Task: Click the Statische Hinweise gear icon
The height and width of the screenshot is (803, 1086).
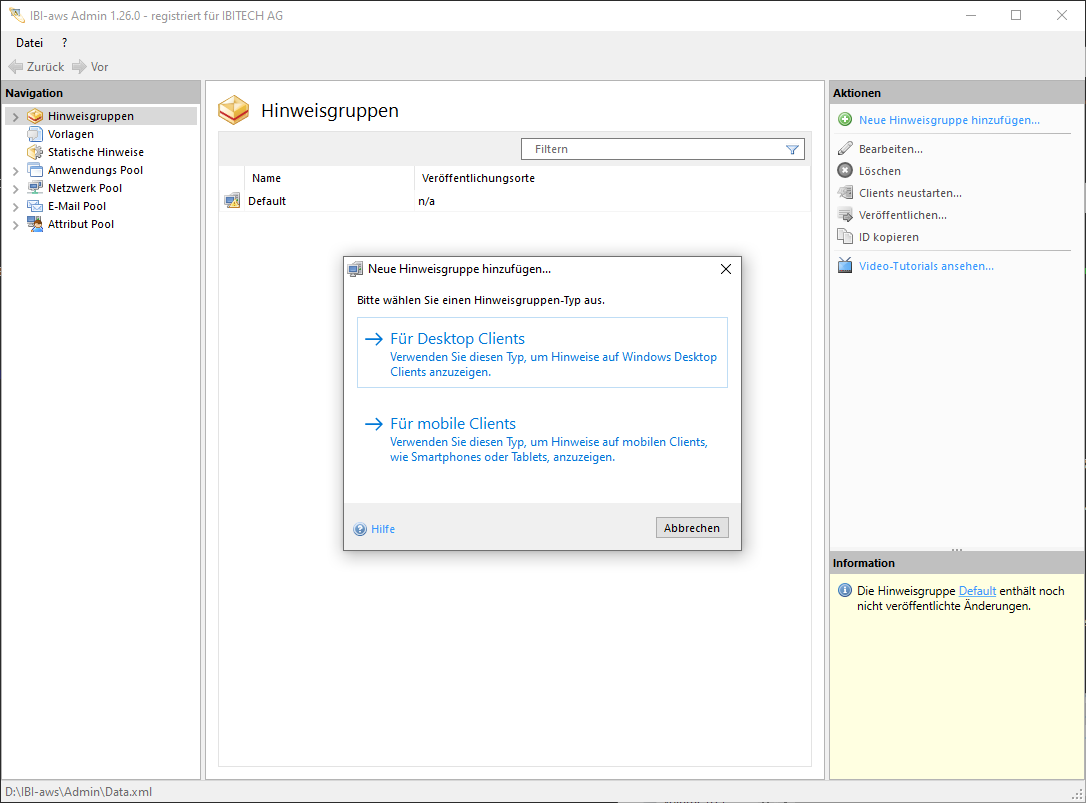Action: pyautogui.click(x=36, y=152)
